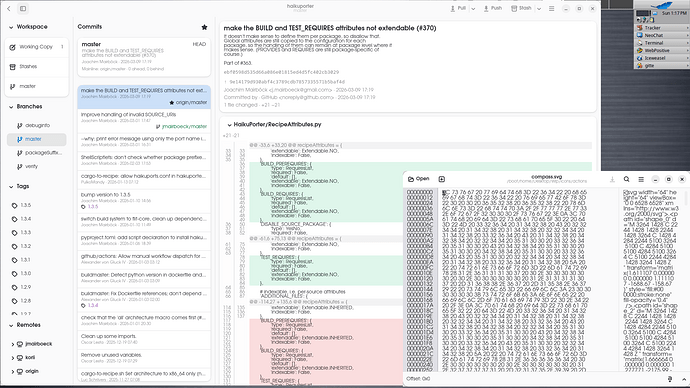Screen dimensions: 690x388
Task: Click the jmairboeck/master branch label
Action: click(181, 126)
